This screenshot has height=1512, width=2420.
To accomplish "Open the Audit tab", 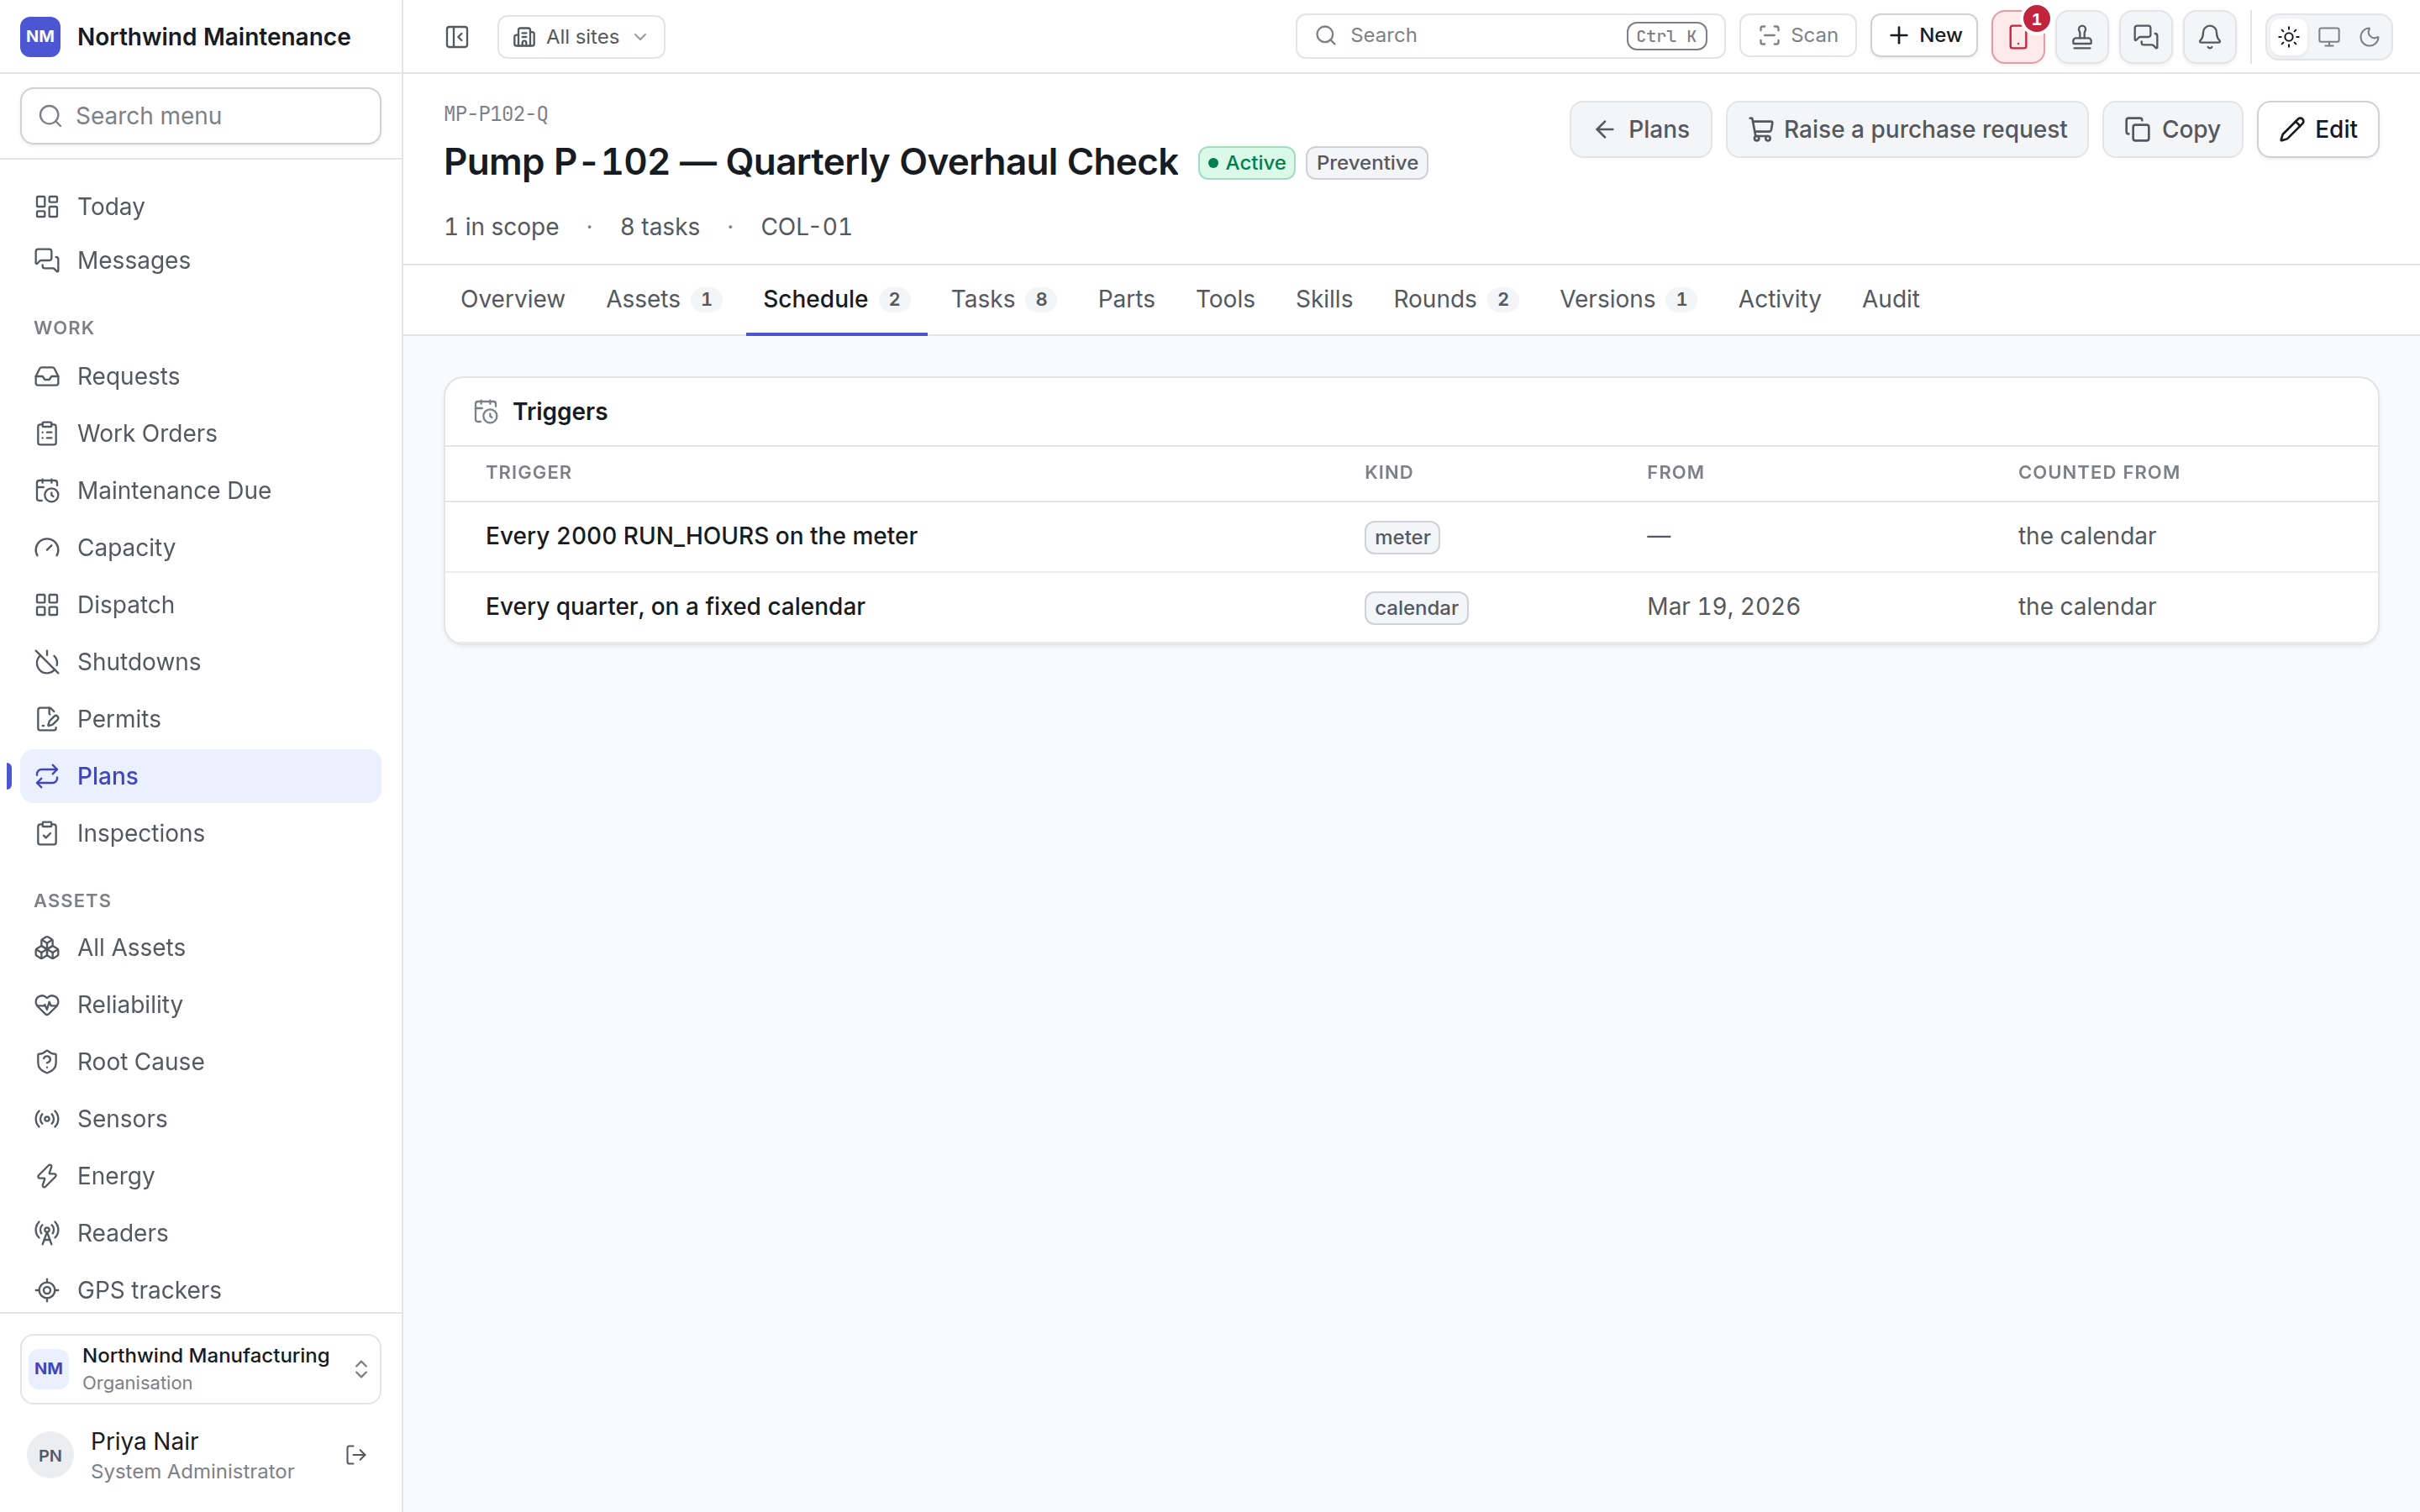I will [1890, 299].
